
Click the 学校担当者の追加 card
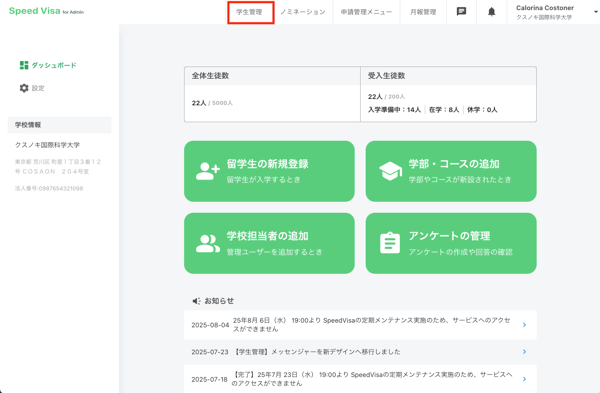coord(269,243)
